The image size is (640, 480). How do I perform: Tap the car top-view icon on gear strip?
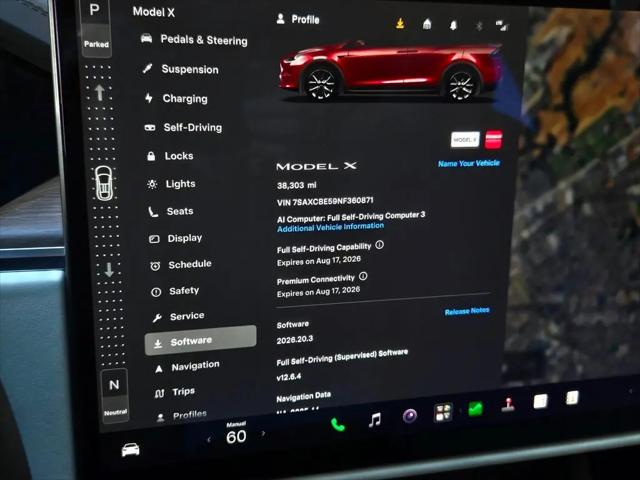pos(104,183)
